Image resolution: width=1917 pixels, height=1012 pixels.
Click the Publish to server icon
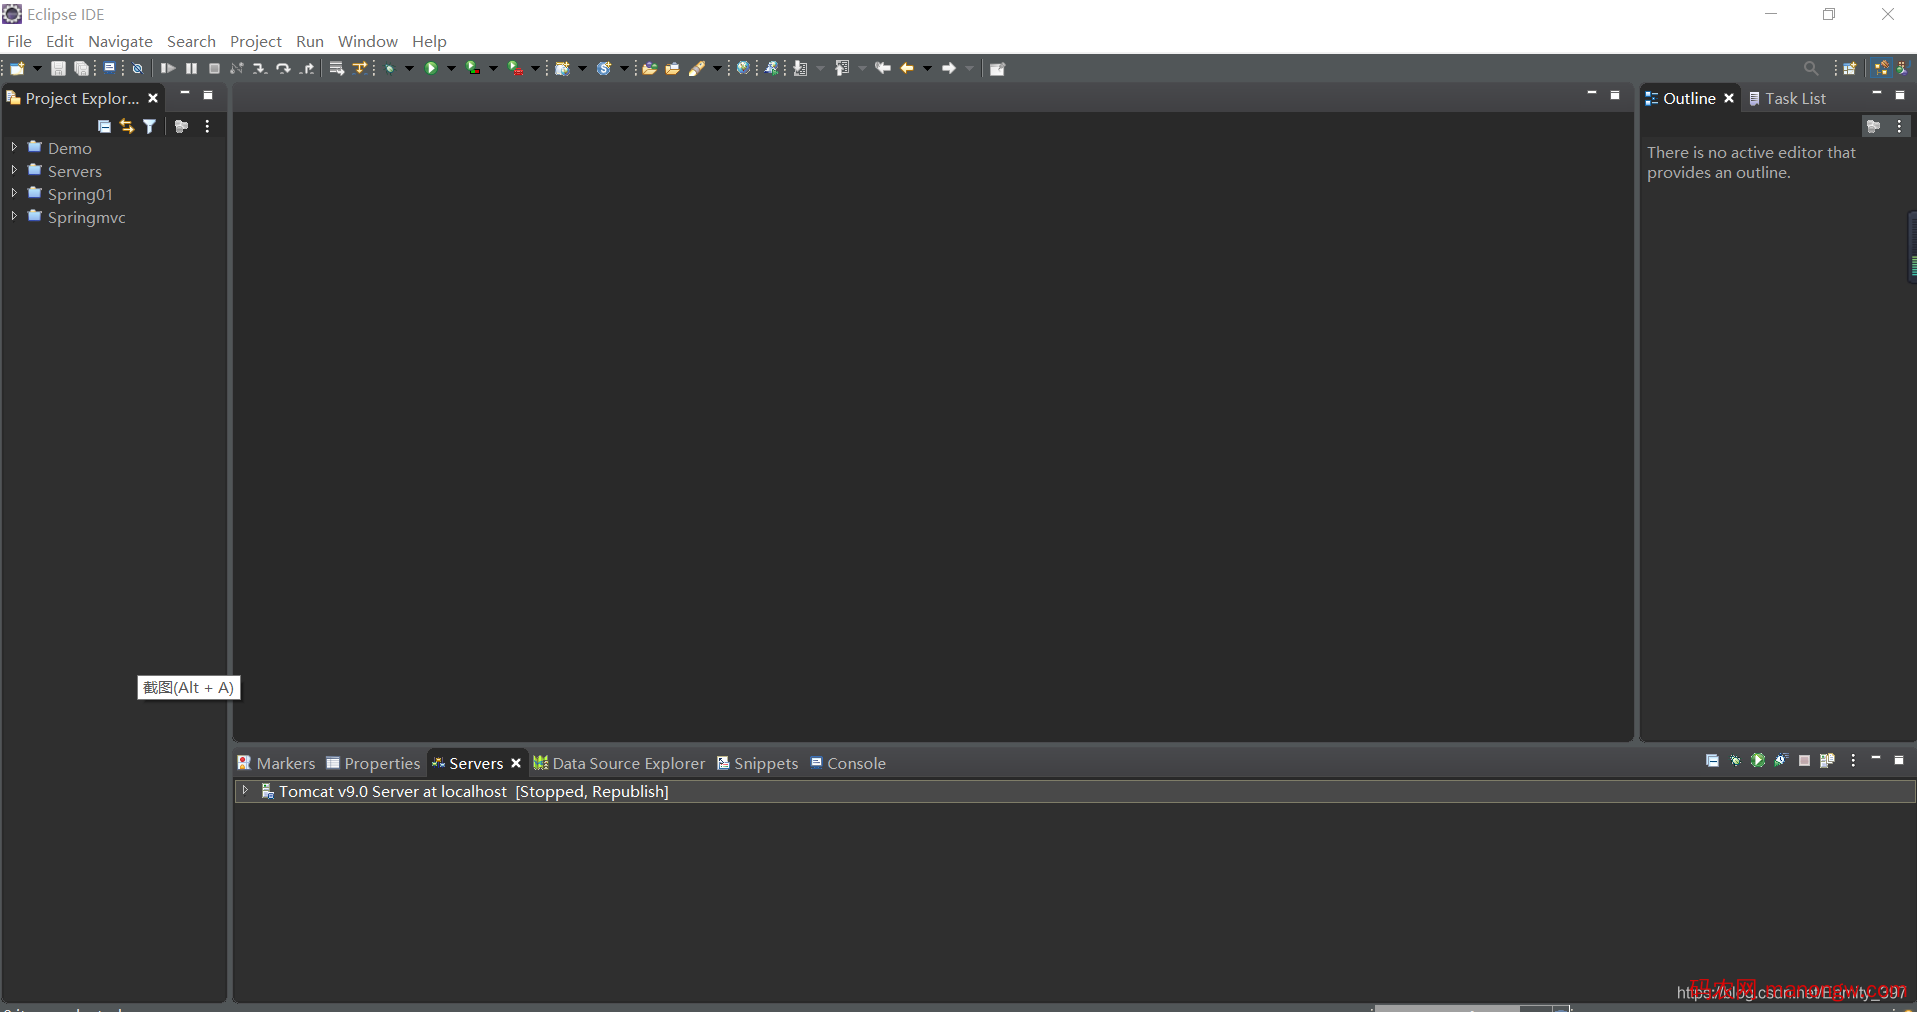coord(1827,761)
